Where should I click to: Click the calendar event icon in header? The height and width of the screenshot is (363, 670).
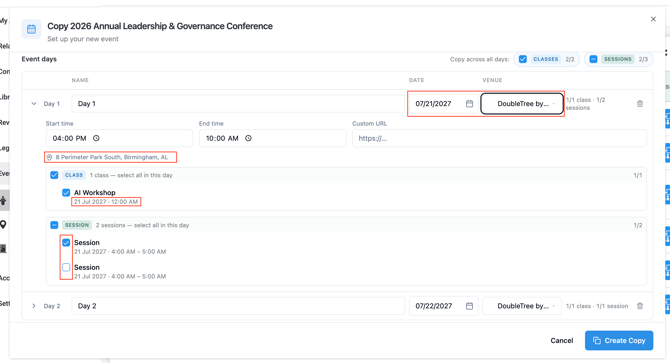tap(31, 29)
